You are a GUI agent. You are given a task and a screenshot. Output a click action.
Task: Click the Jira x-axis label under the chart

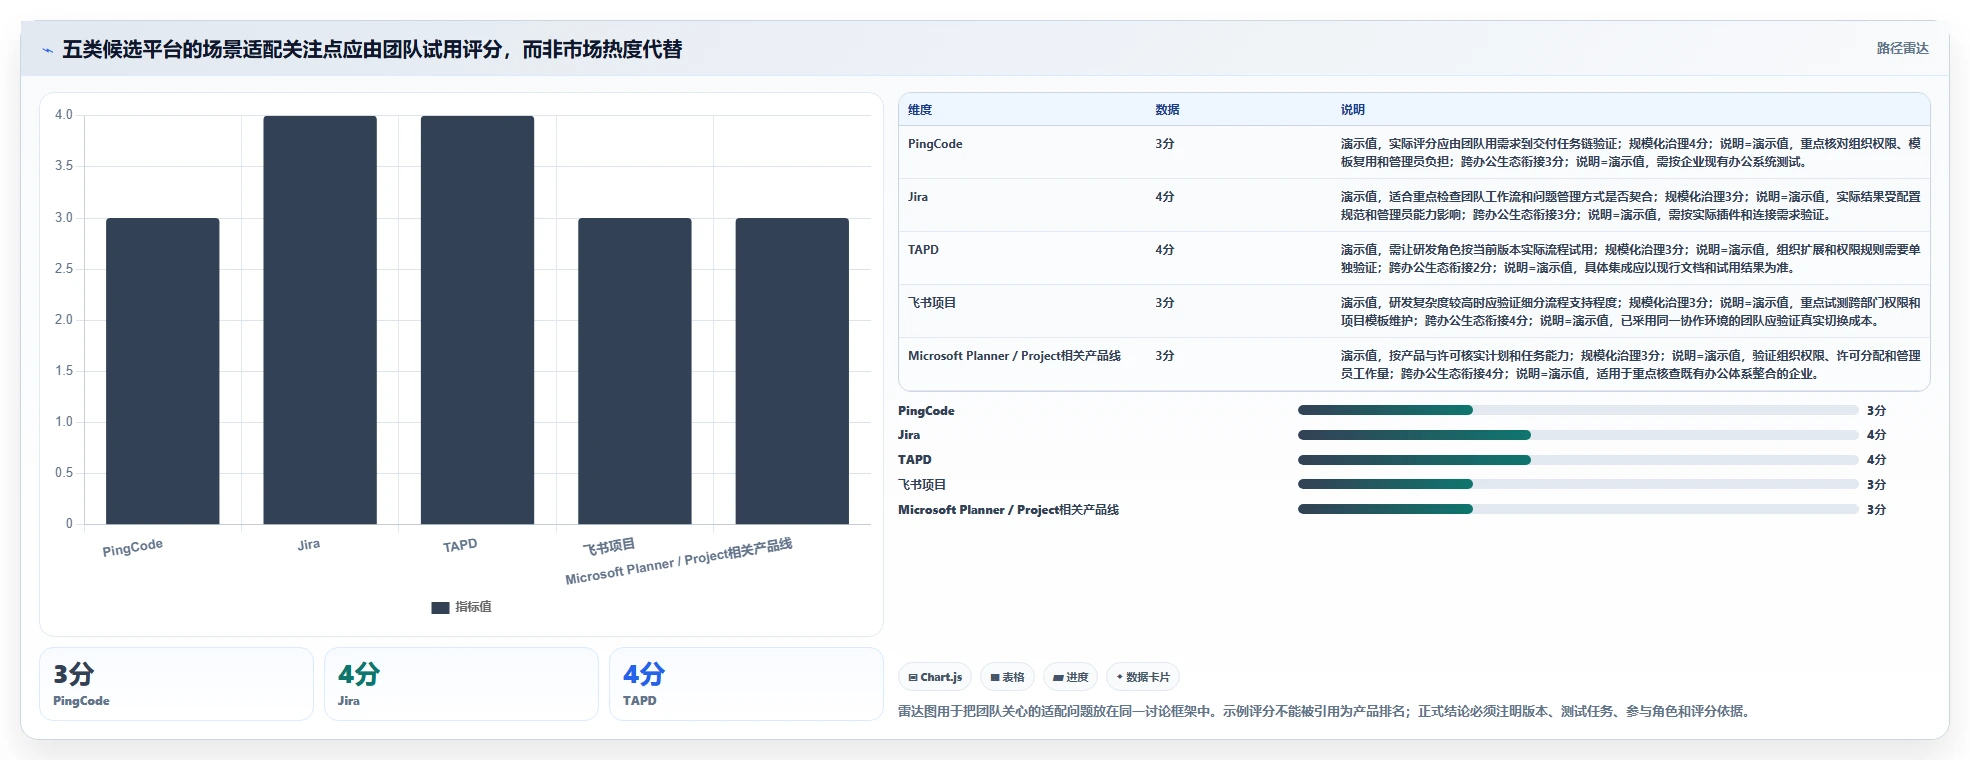(309, 545)
